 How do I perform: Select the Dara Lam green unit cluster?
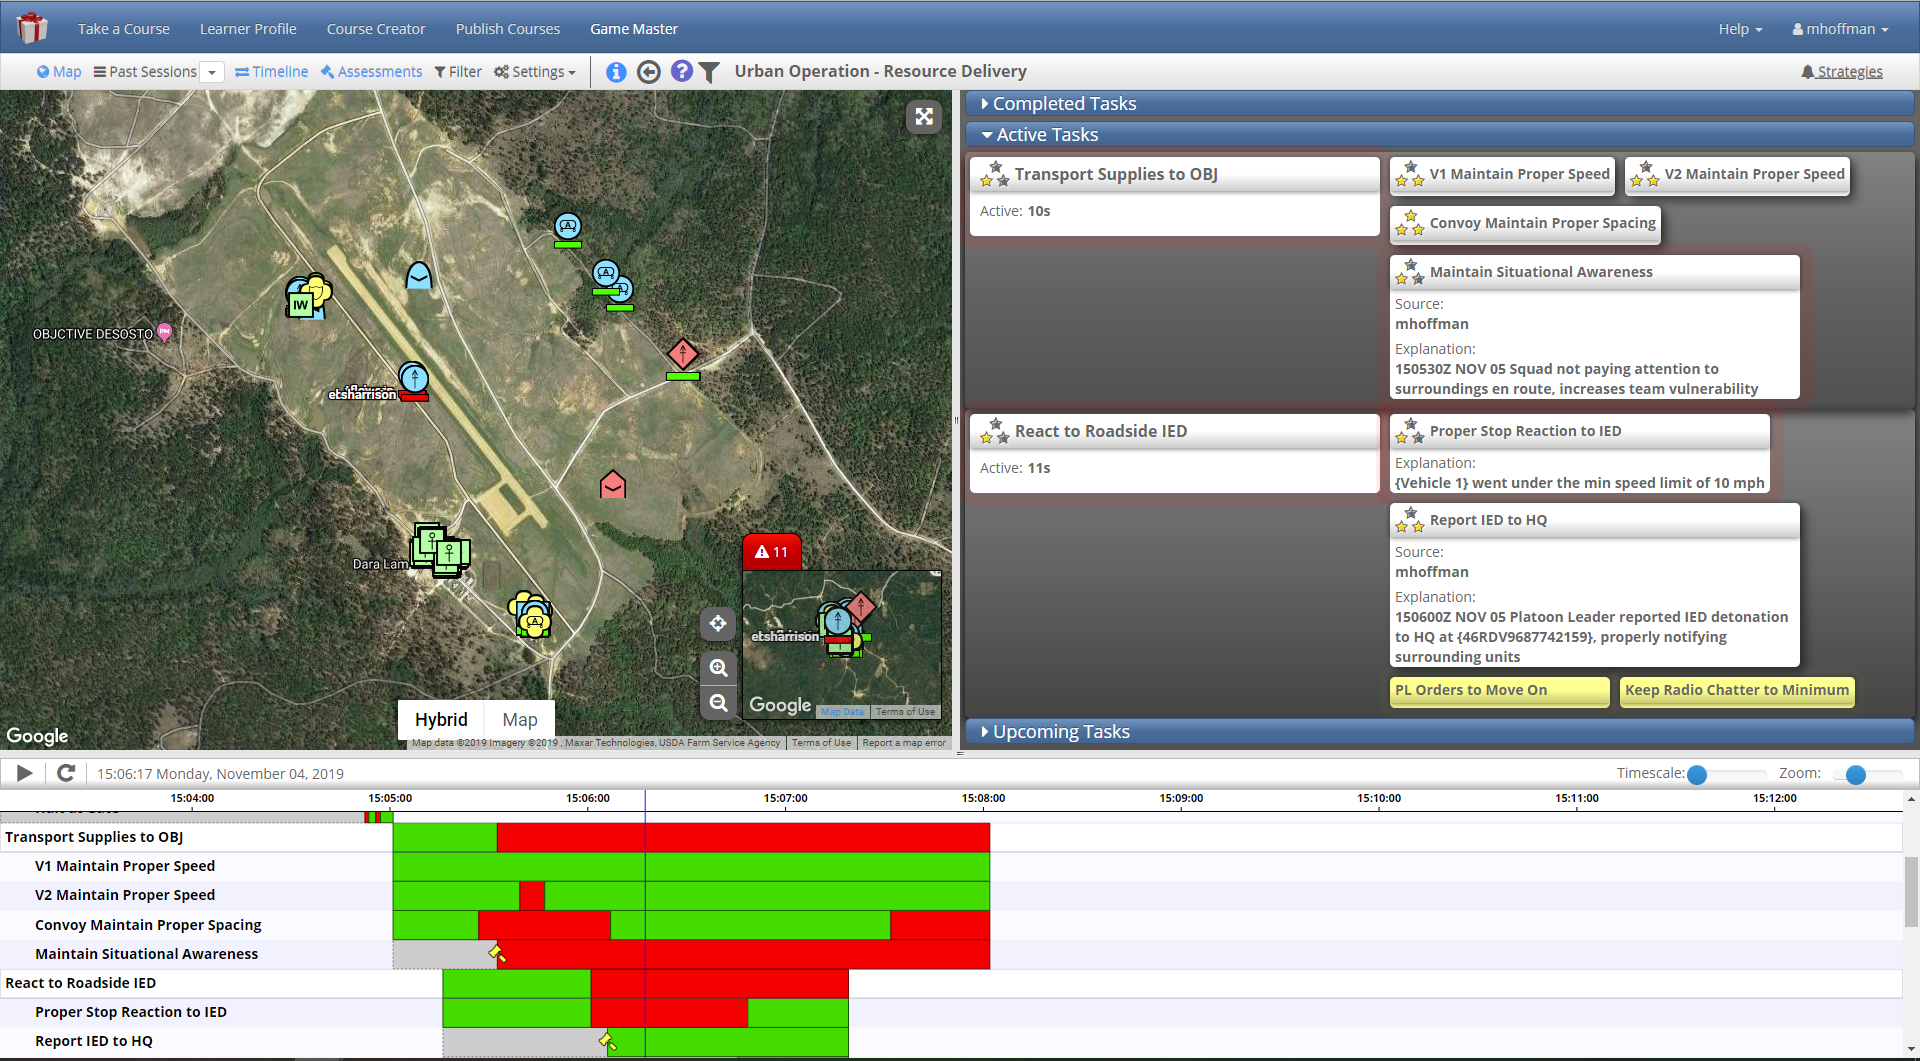441,549
